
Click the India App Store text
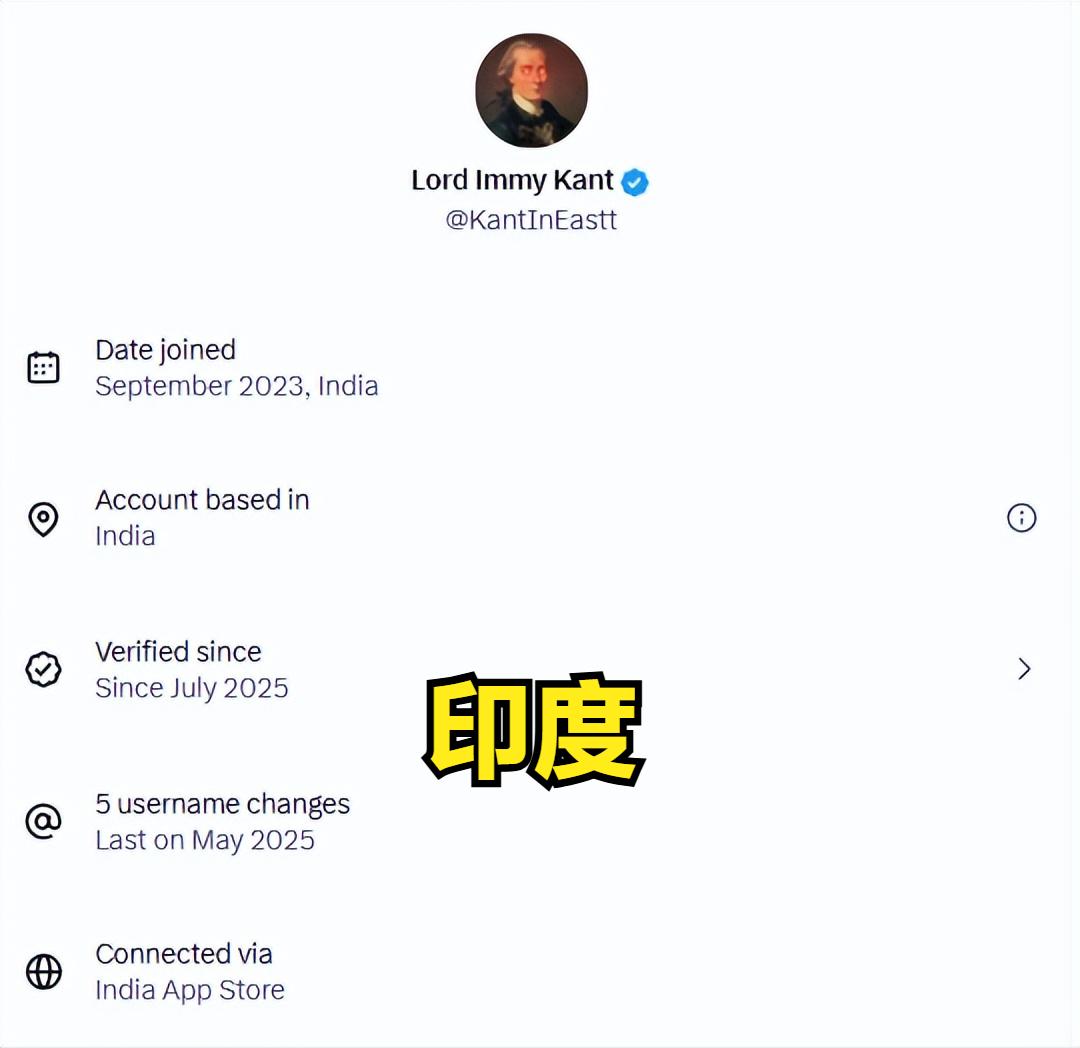(190, 990)
